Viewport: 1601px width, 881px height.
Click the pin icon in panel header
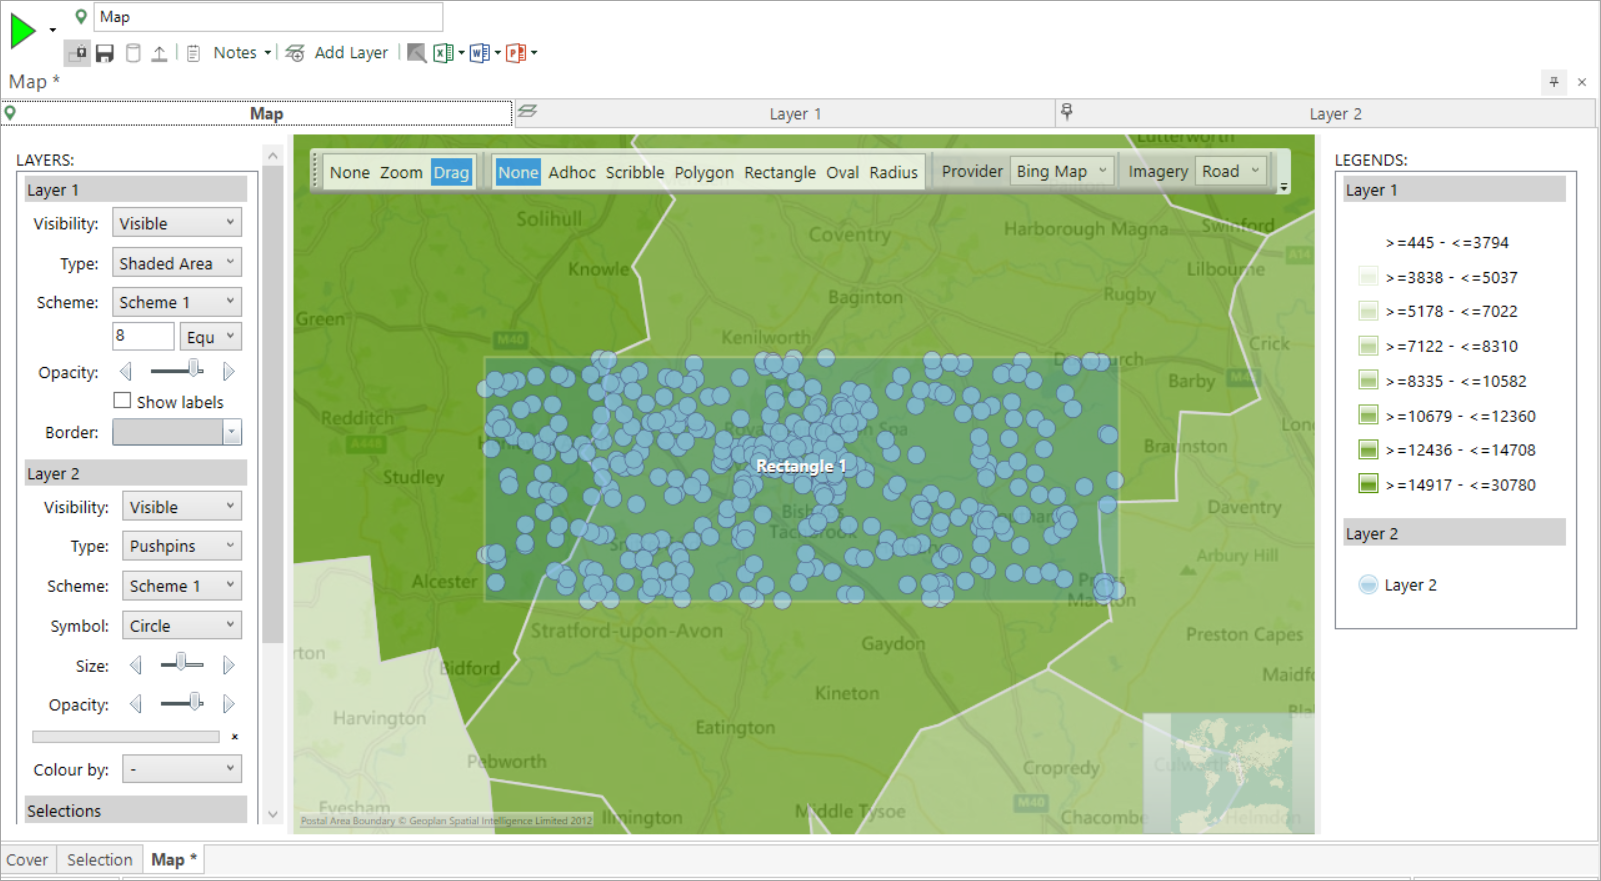click(1554, 82)
